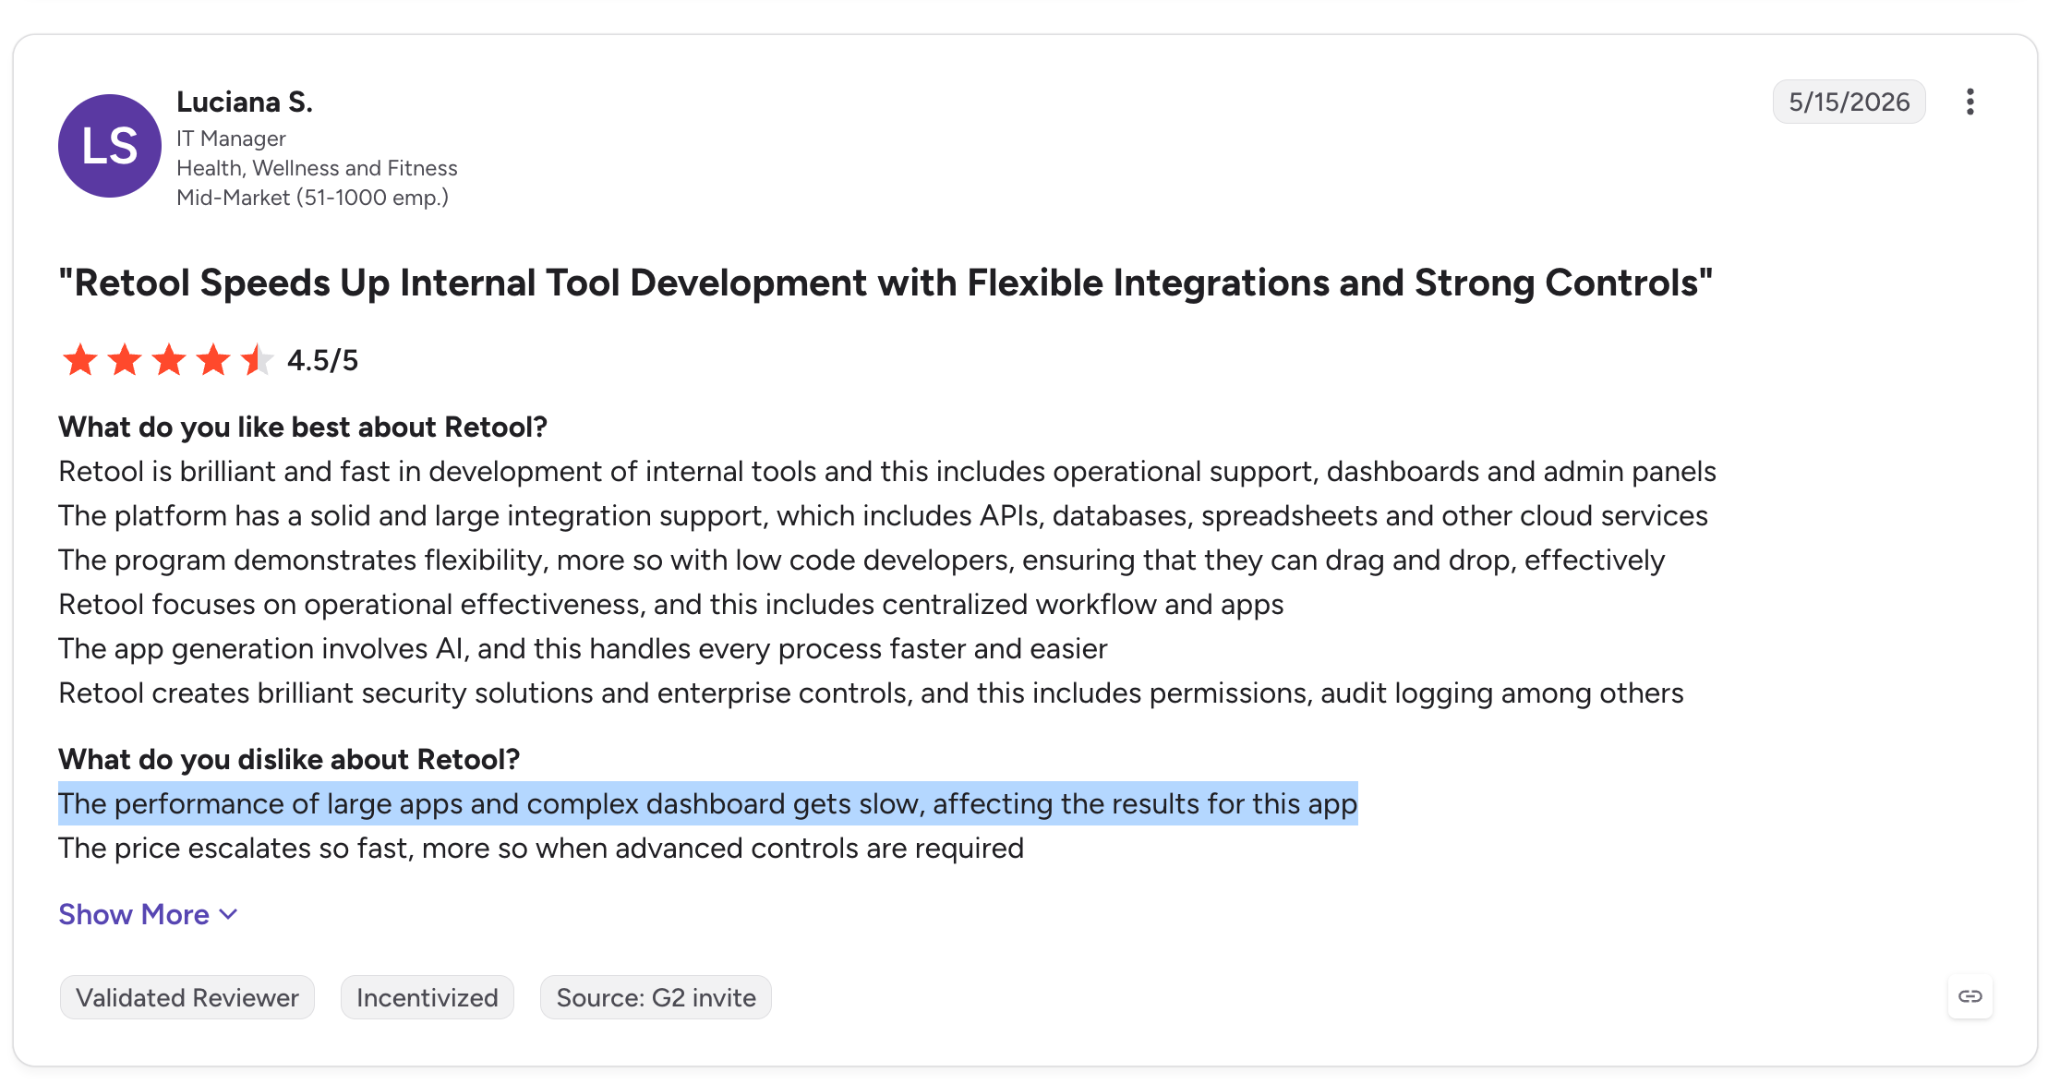Screen dimensions: 2048x1080
Task: Click the half-filled fifth star
Action: [257, 360]
